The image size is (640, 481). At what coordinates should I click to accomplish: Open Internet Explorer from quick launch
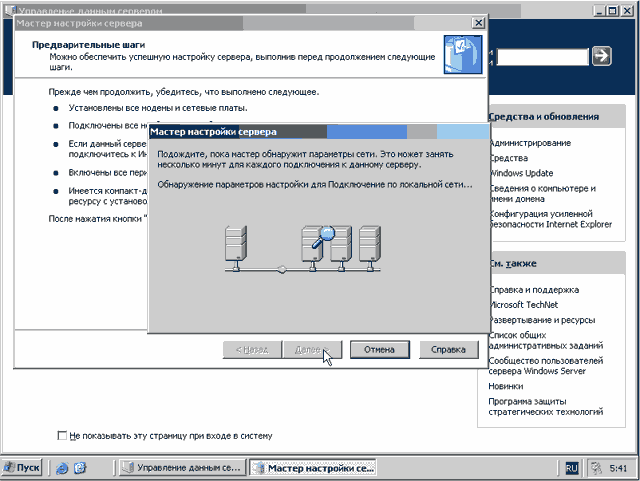(x=62, y=468)
